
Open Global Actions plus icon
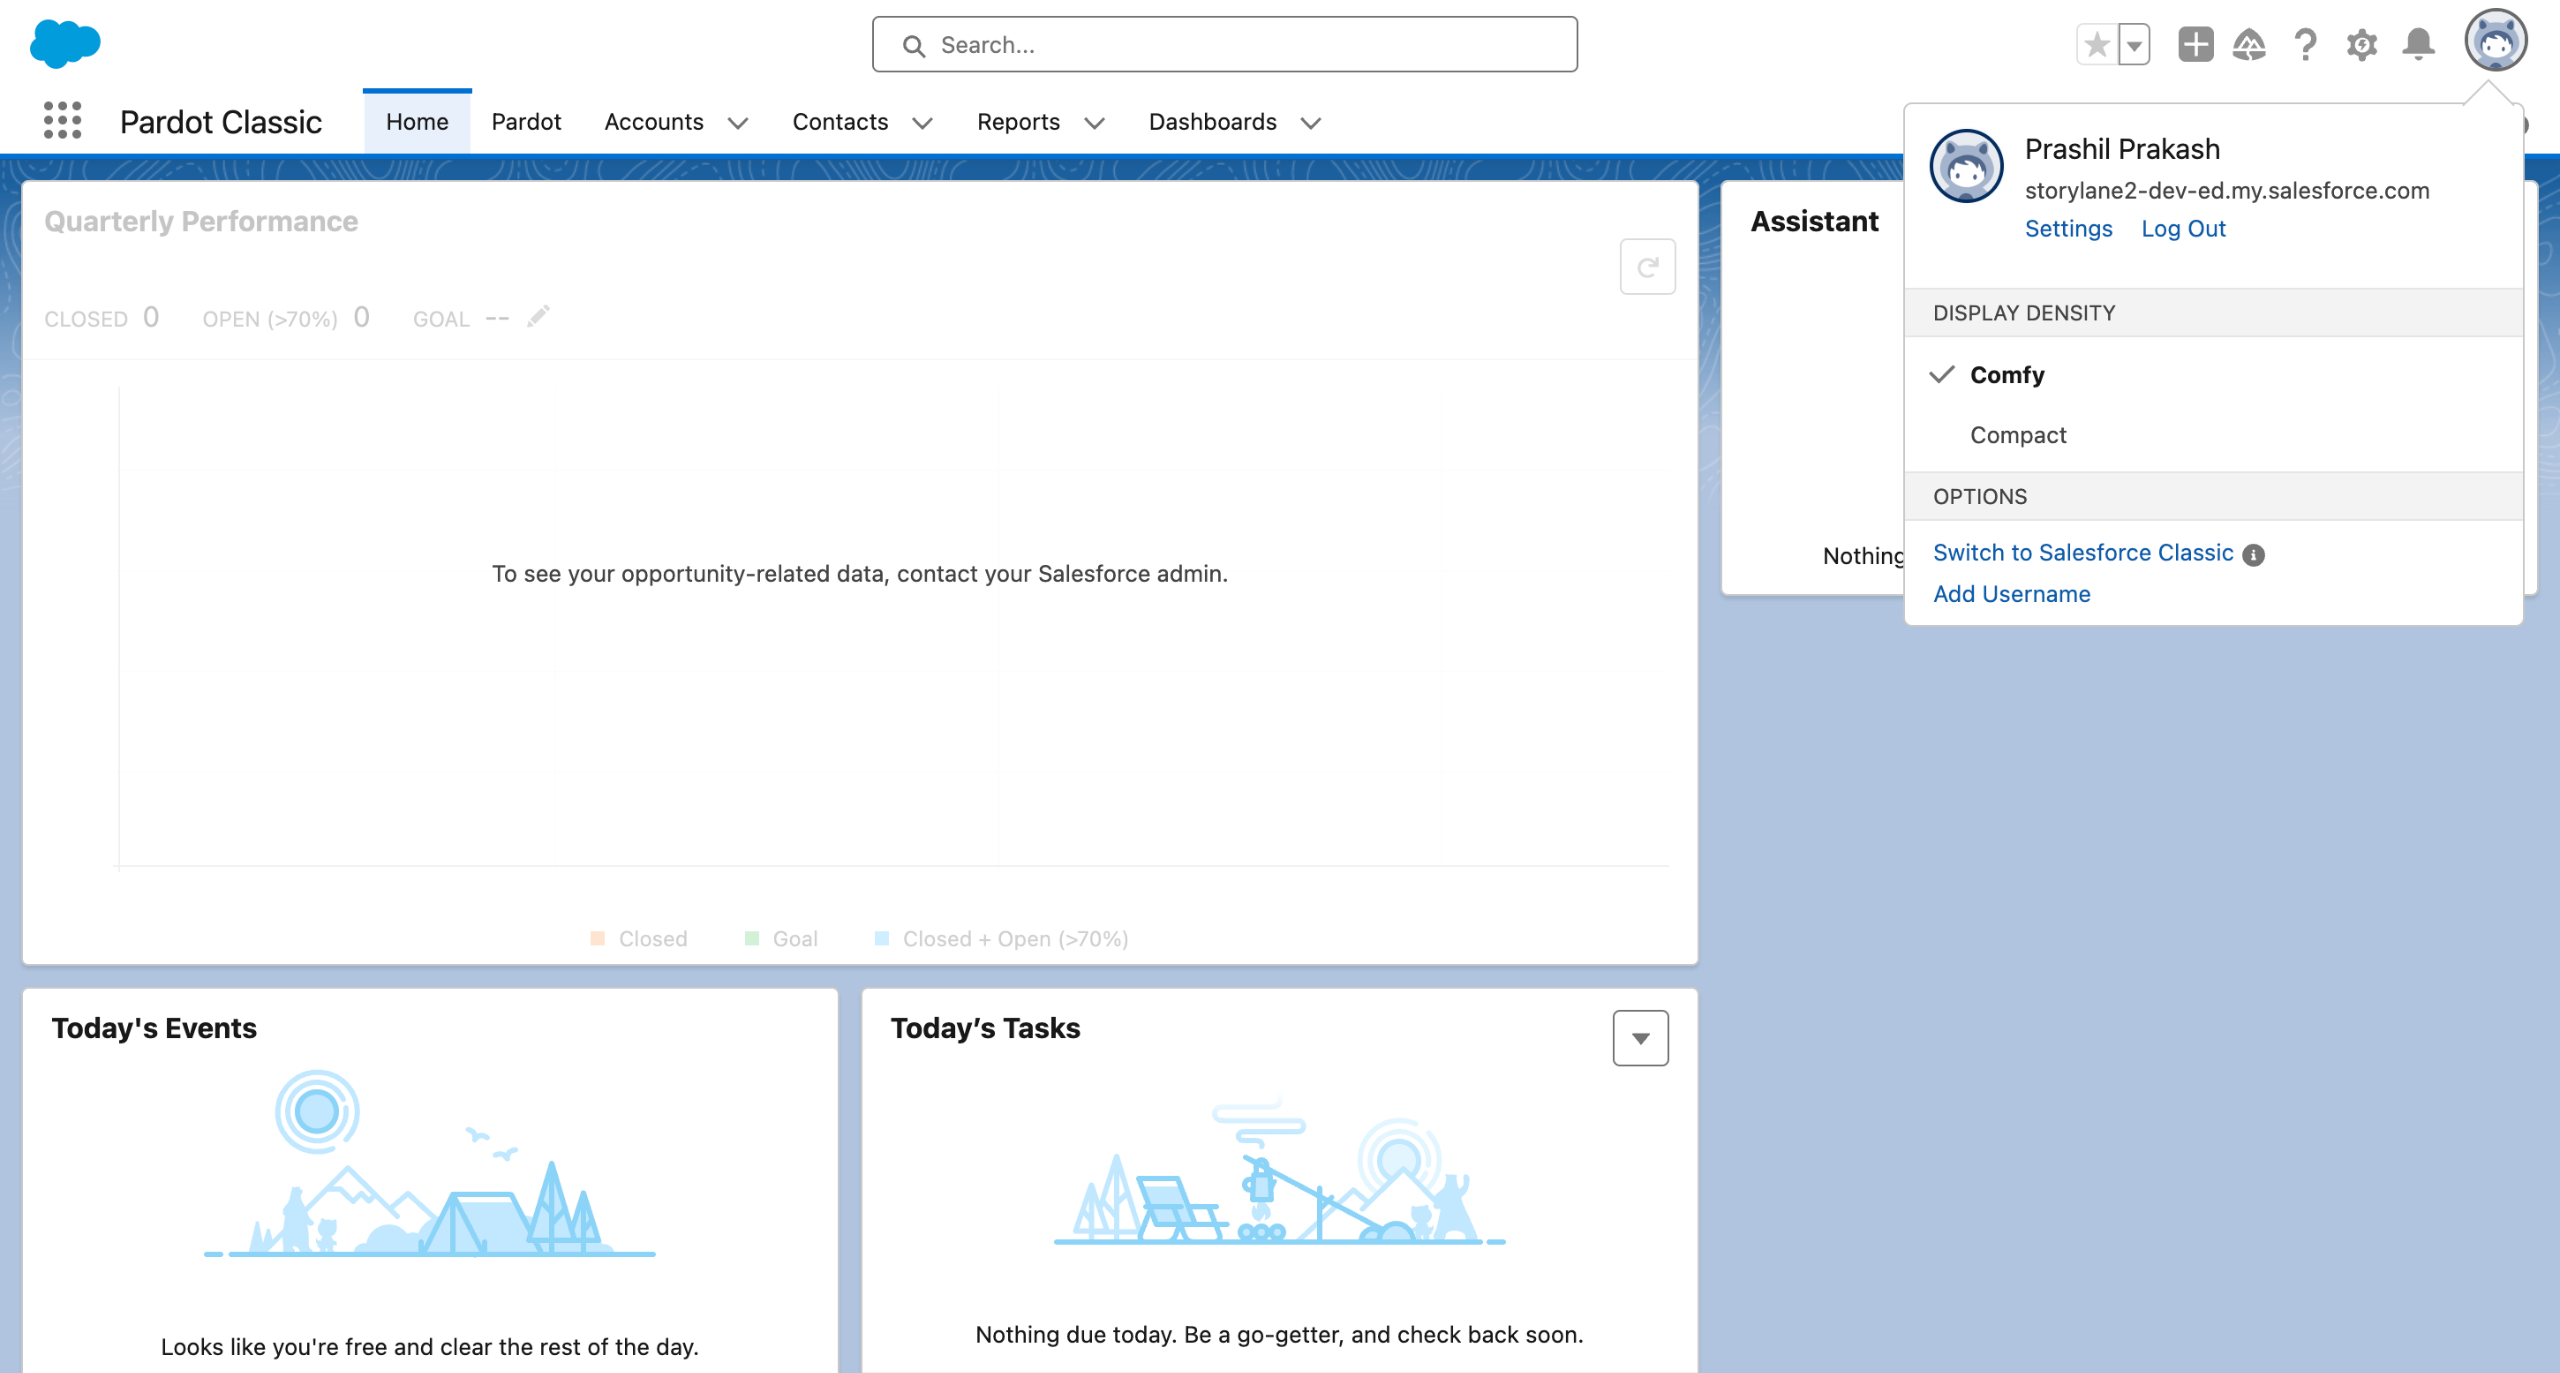click(x=2195, y=45)
